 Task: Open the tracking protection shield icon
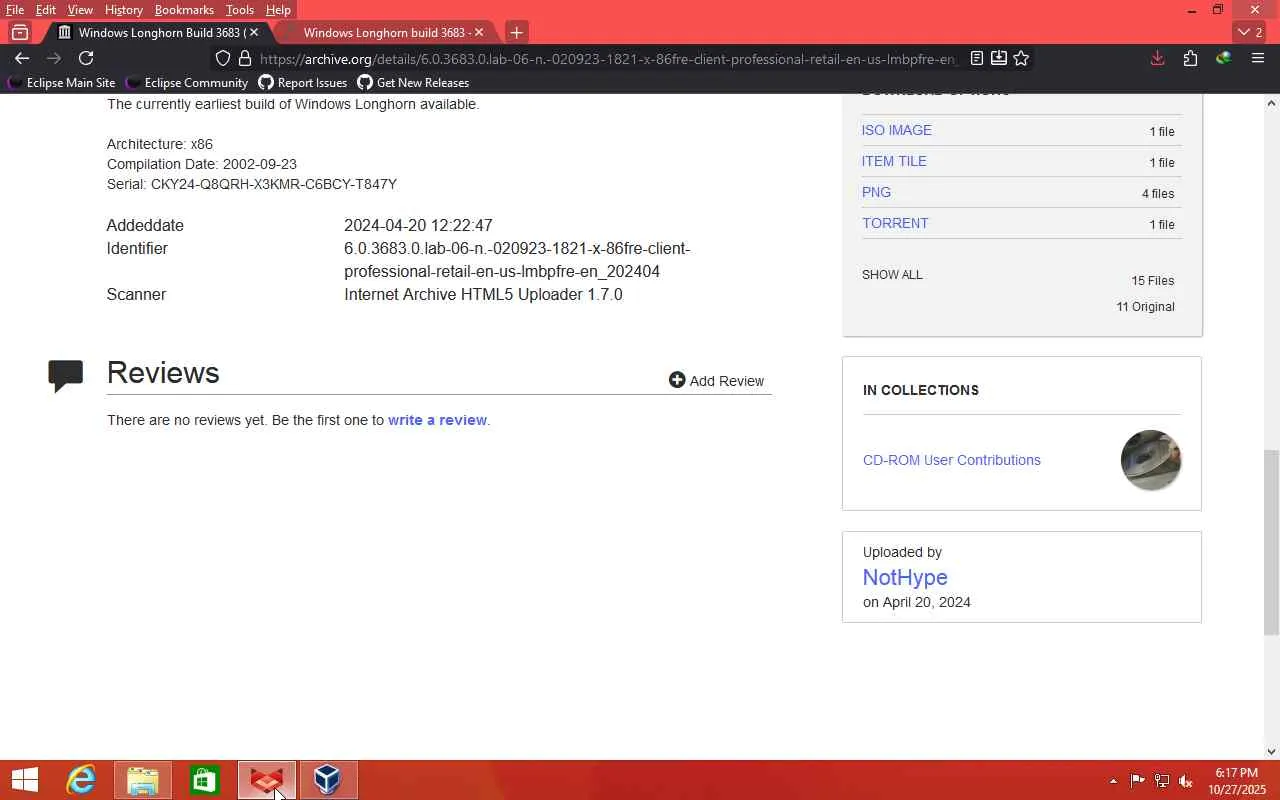tap(223, 59)
